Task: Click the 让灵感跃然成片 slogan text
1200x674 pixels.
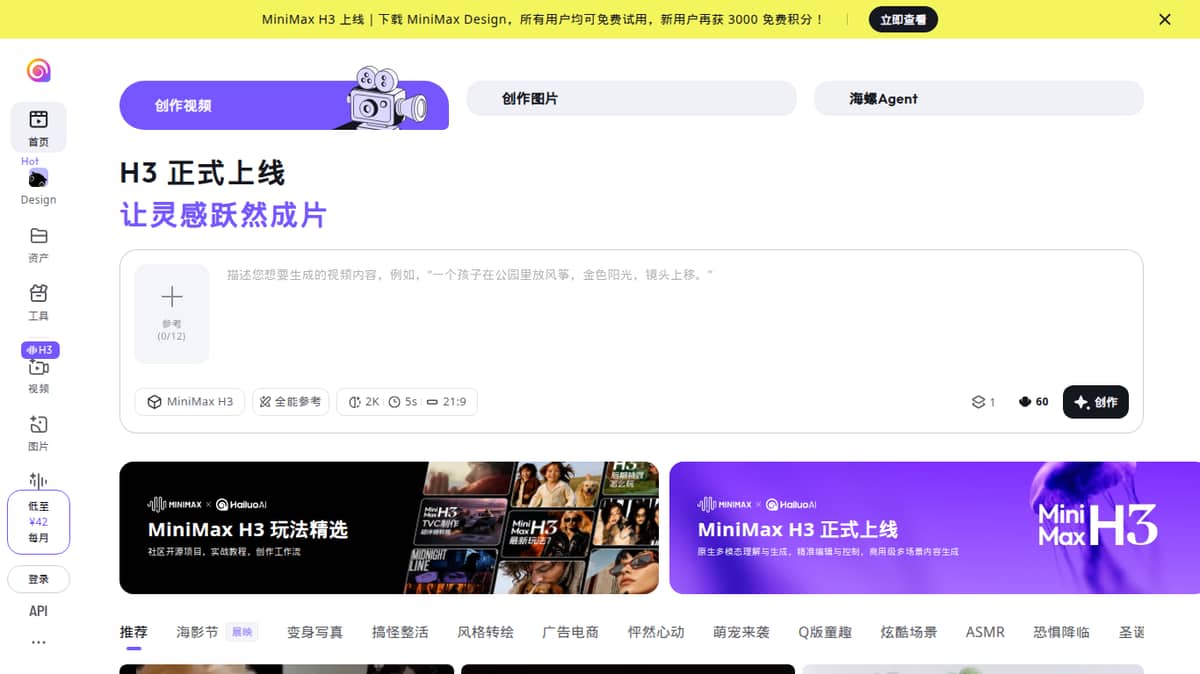Action: (223, 214)
